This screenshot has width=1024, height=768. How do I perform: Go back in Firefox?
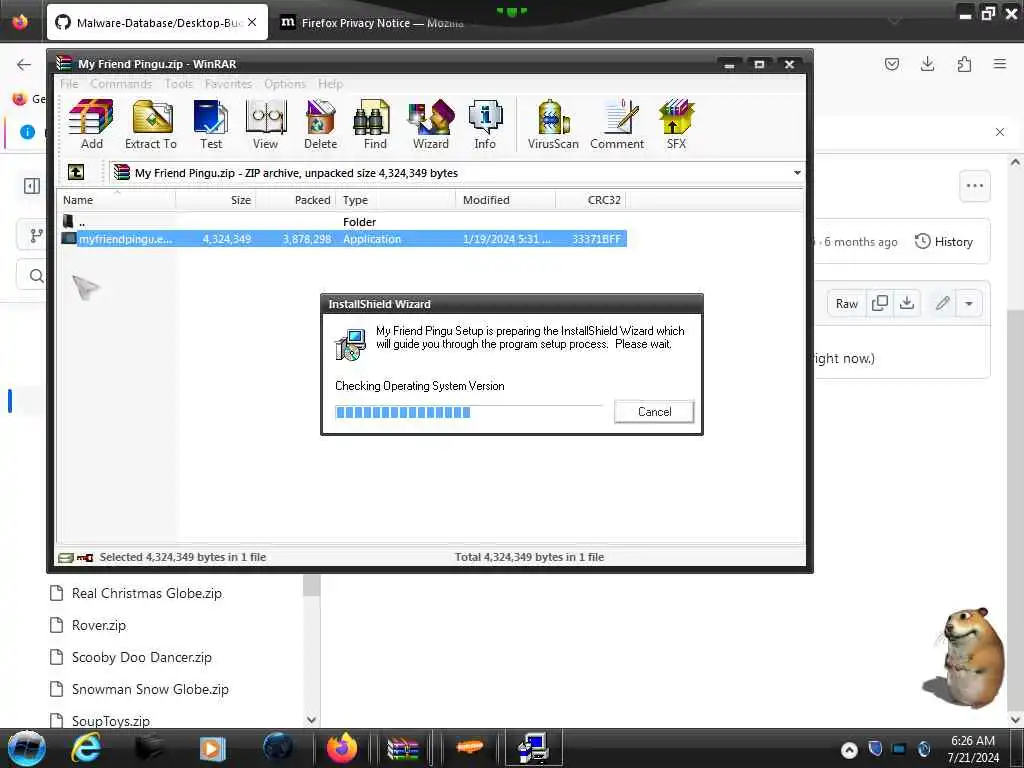click(x=24, y=64)
